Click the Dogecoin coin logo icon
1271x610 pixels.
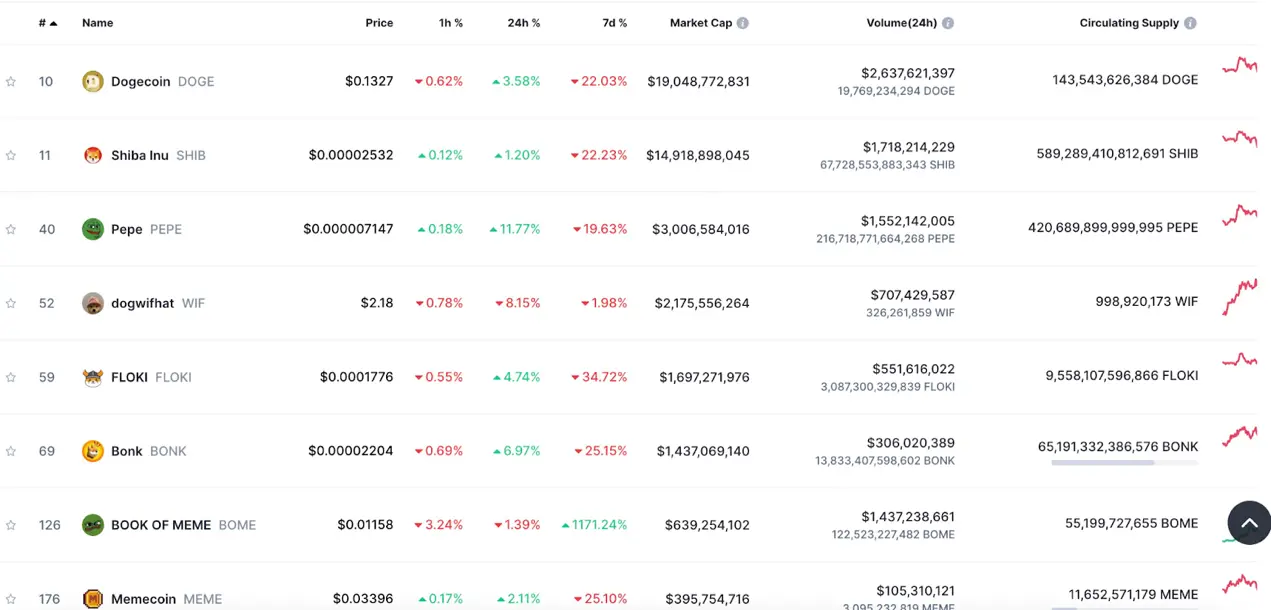point(93,82)
